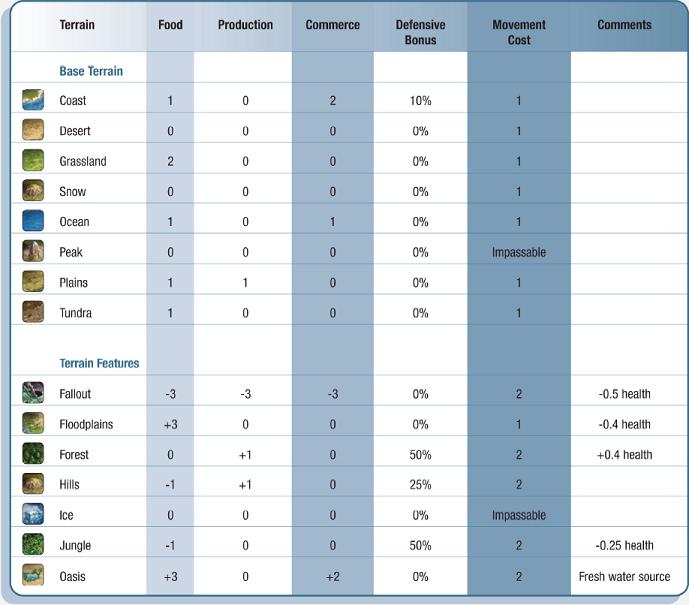Click the Forest feature icon
This screenshot has width=689, height=605.
coord(33,454)
